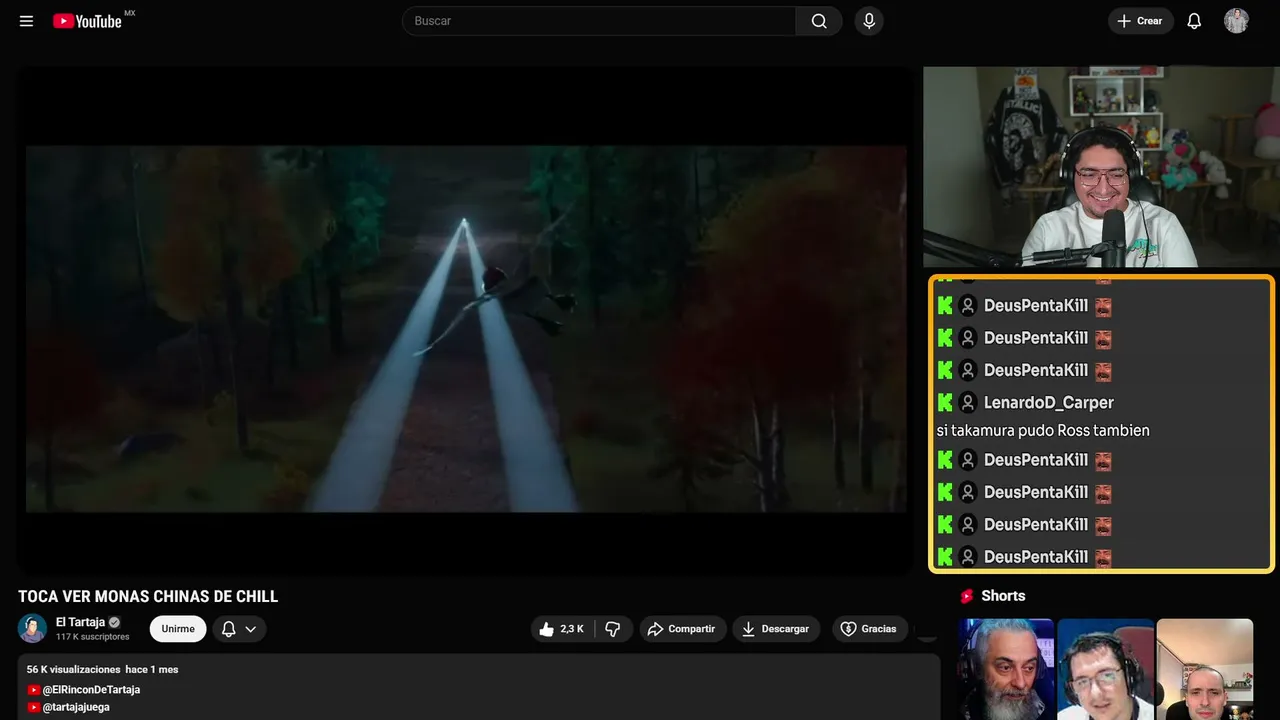Click the magnifying glass search button
This screenshot has height=720, width=1280.
coord(819,21)
